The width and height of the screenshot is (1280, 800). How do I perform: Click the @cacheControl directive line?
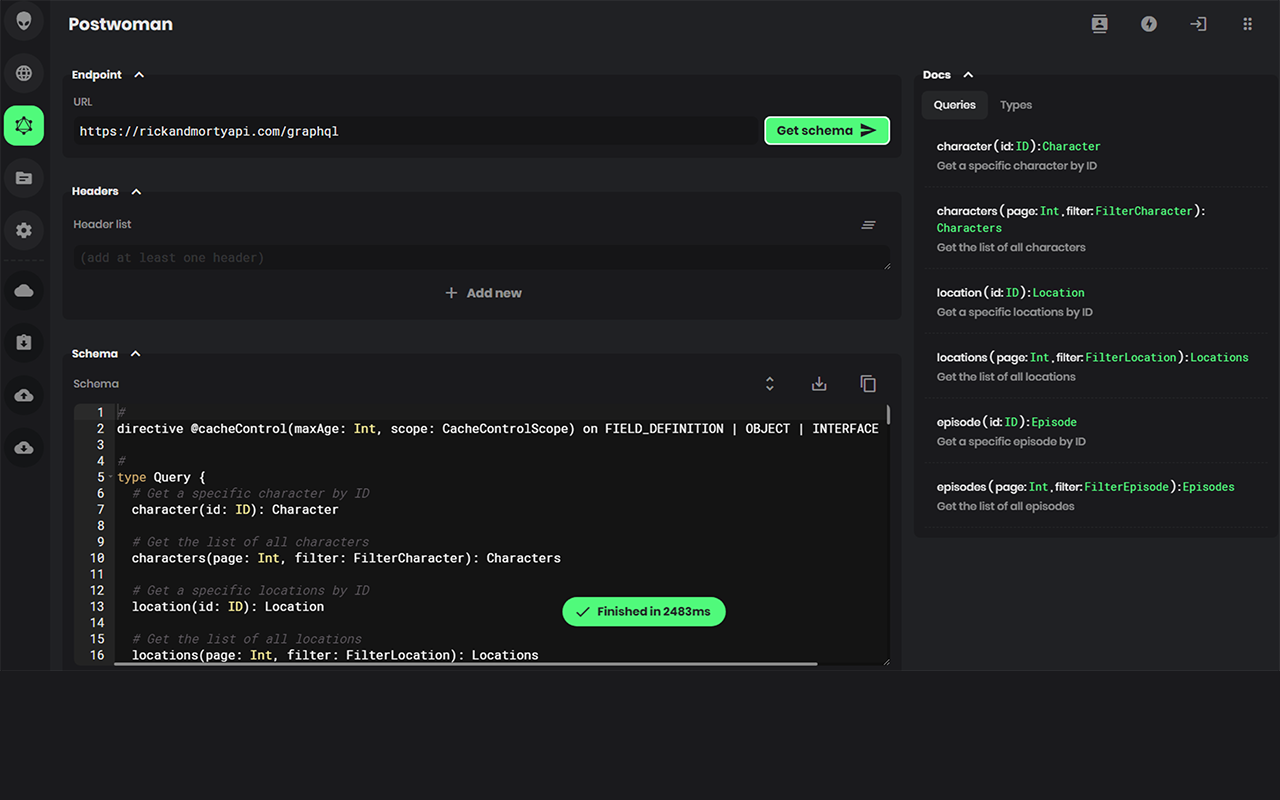pyautogui.click(x=497, y=429)
